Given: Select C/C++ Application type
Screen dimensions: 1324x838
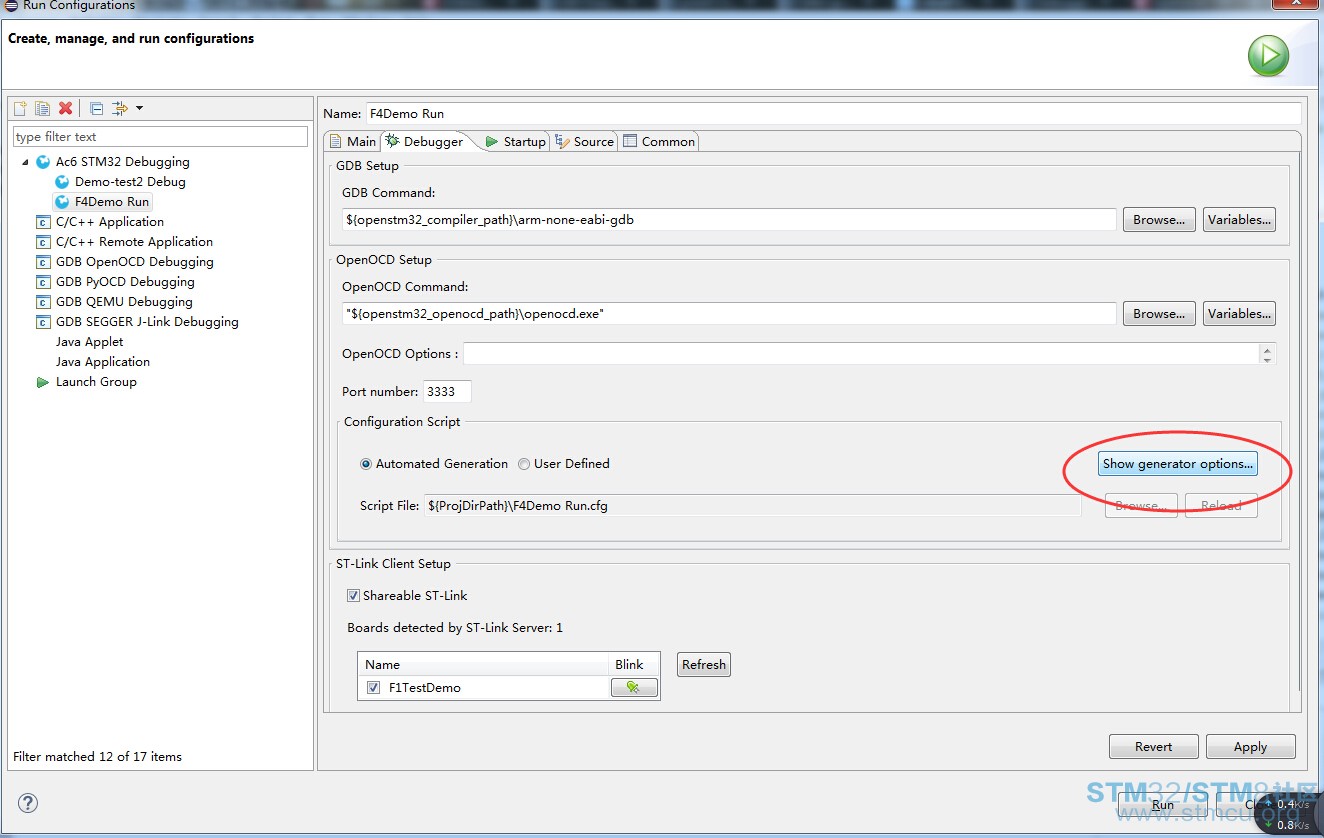Looking at the screenshot, I should pyautogui.click(x=110, y=221).
